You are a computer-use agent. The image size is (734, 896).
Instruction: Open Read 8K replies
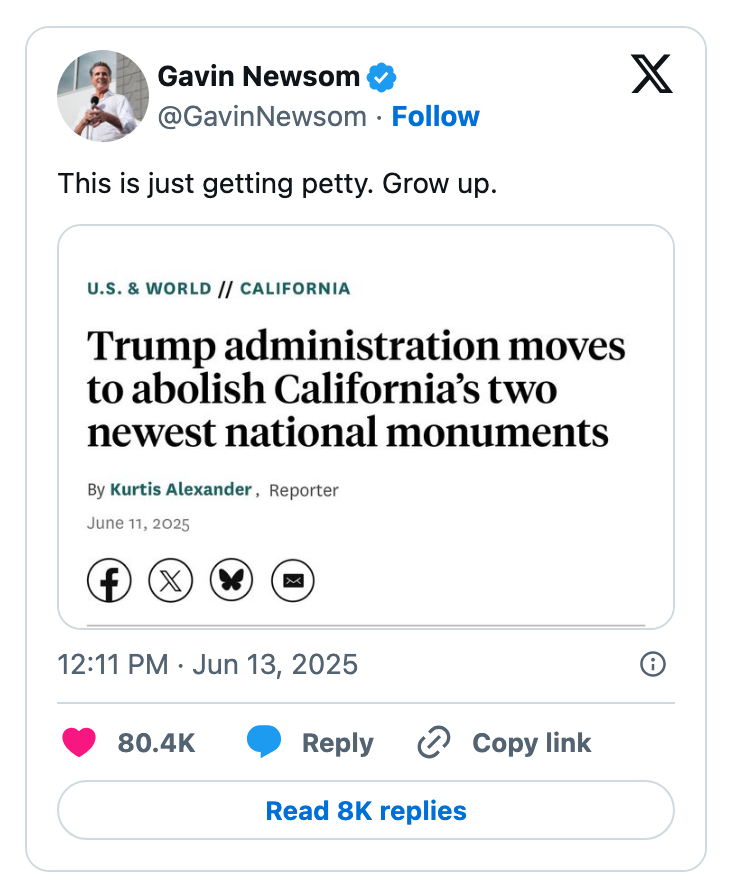point(366,811)
